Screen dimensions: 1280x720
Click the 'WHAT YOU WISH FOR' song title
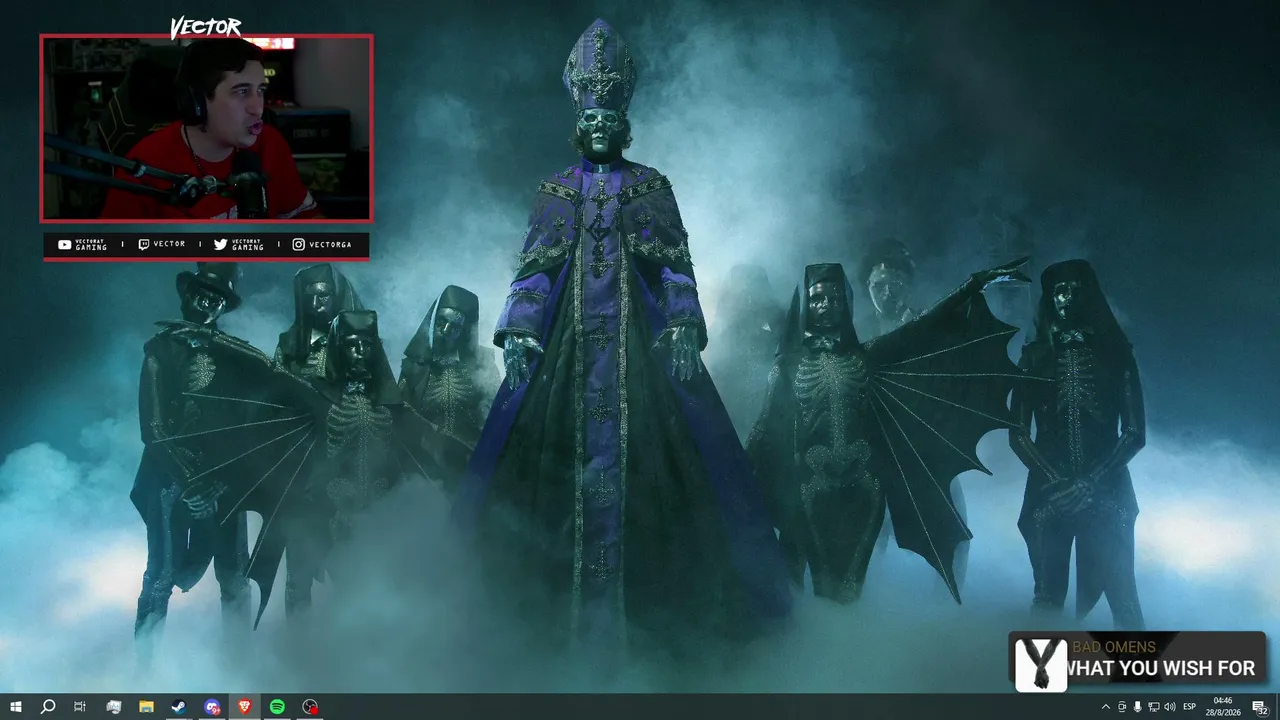click(1160, 668)
